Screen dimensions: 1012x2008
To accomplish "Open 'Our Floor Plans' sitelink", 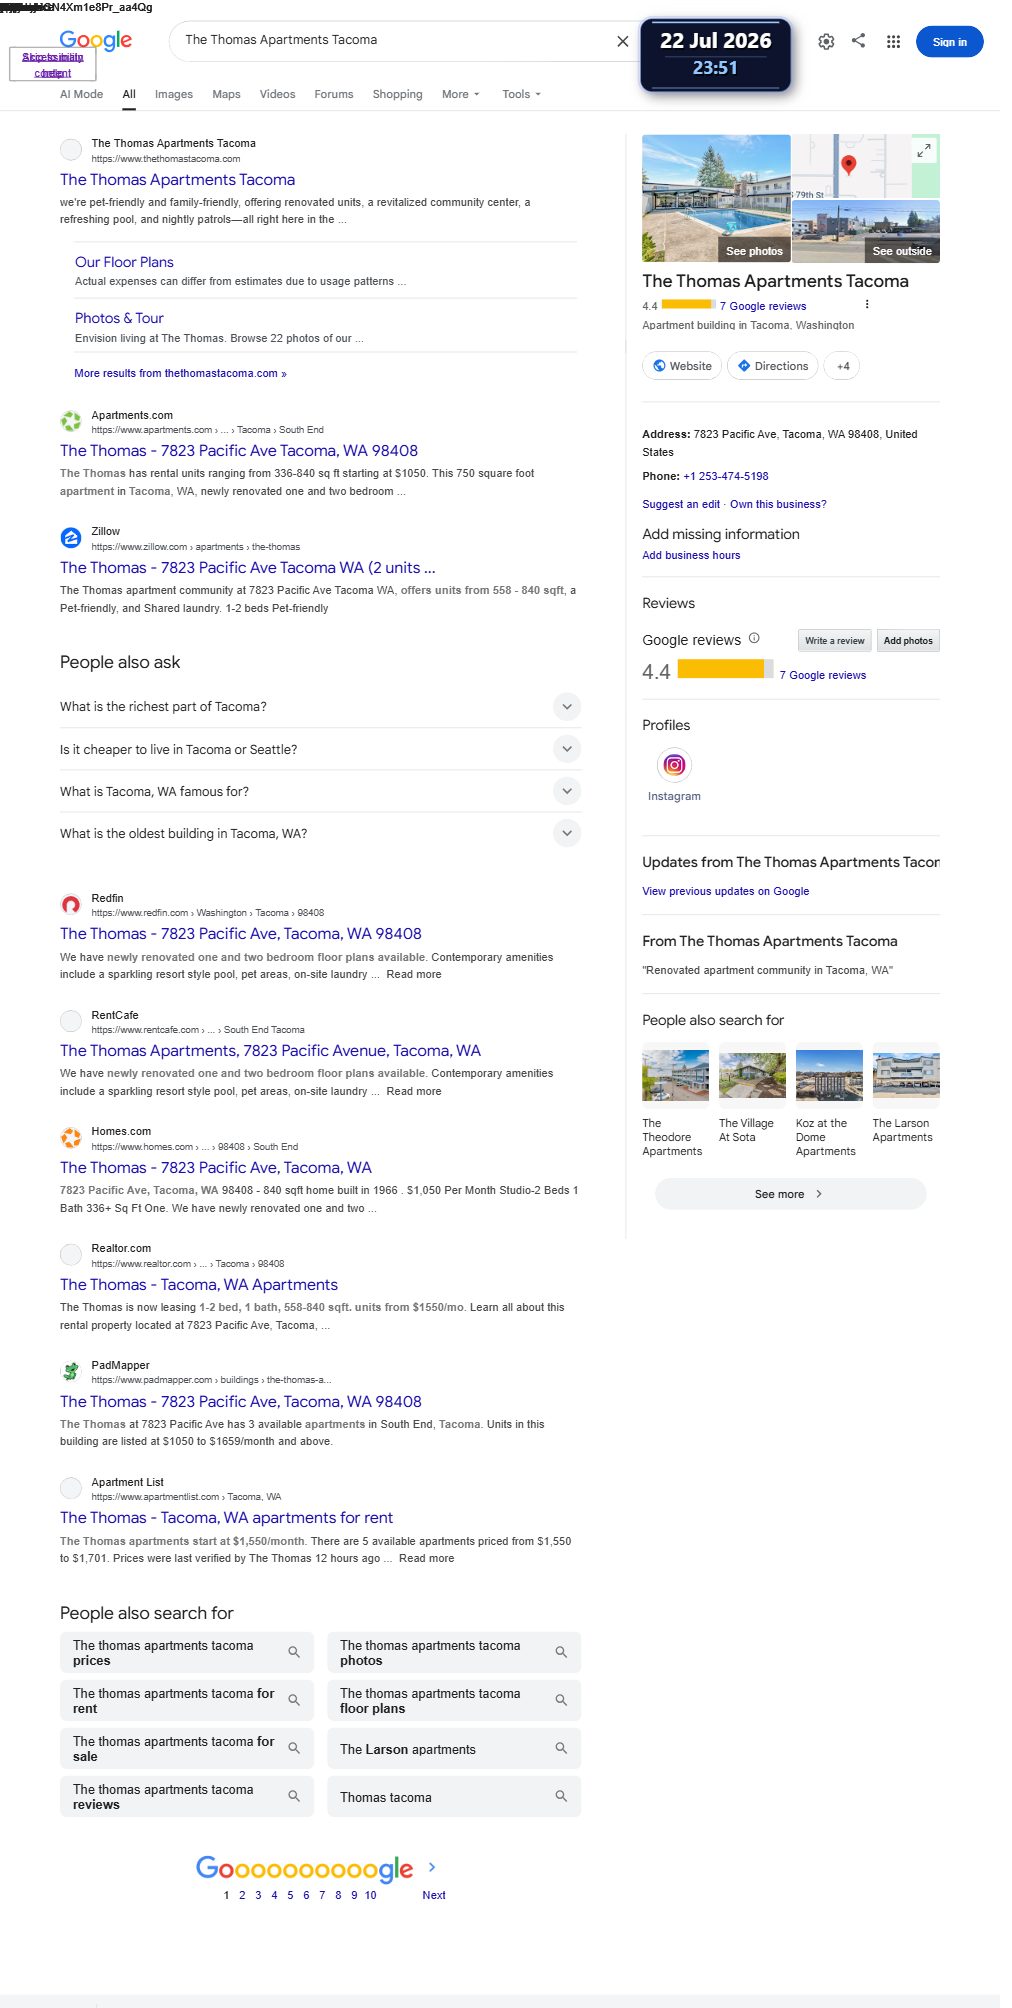I will pos(124,262).
